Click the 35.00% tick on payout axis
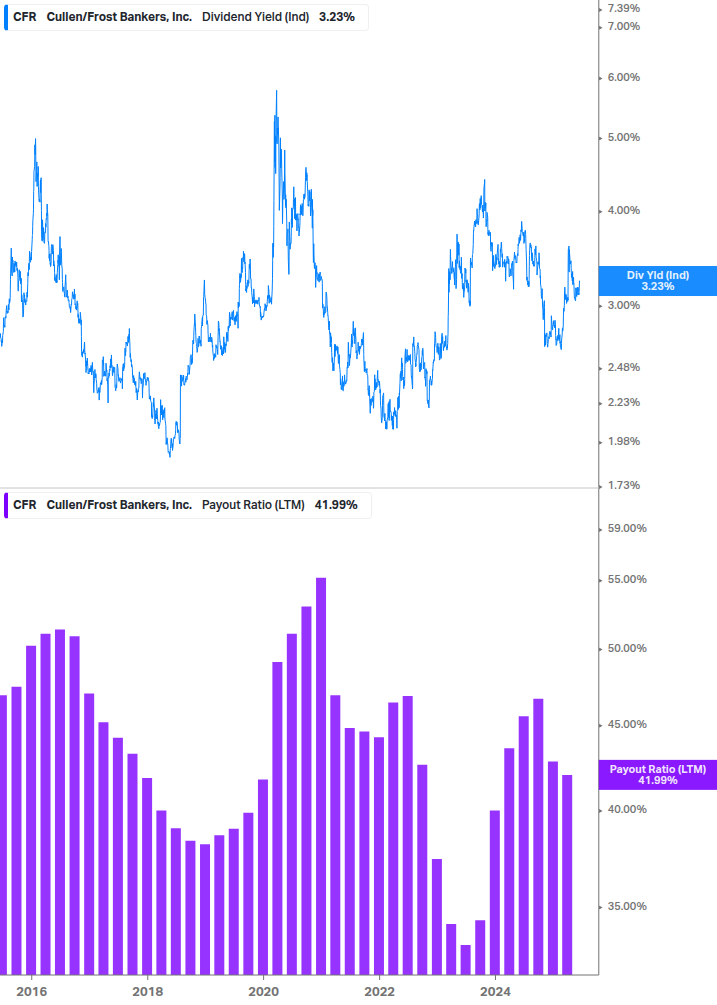This screenshot has width=717, height=1005. [x=627, y=906]
